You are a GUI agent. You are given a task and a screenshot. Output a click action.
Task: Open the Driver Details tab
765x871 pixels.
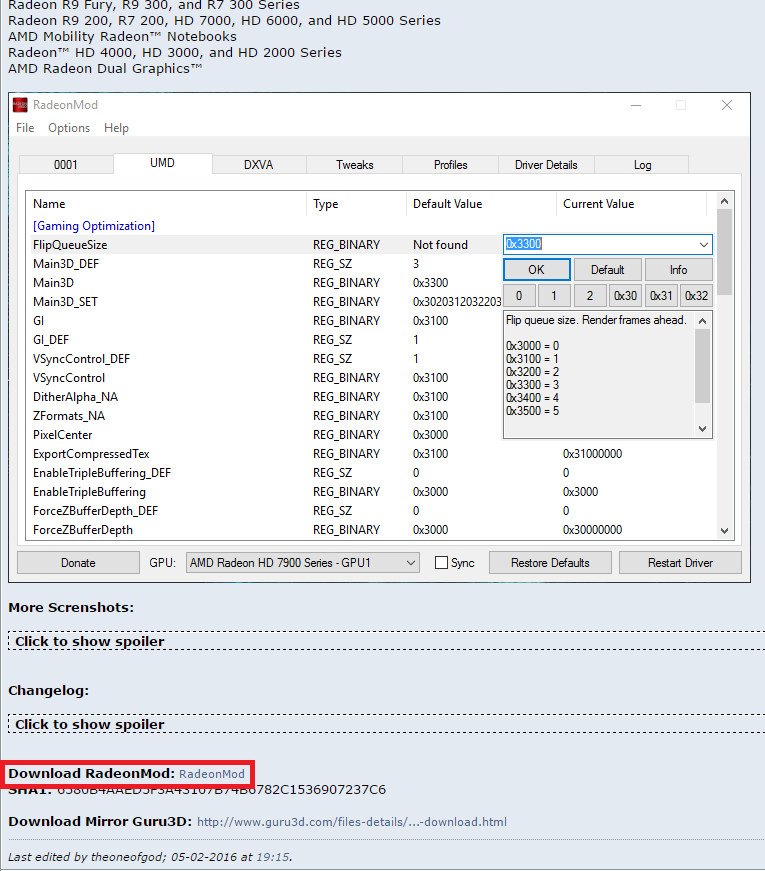[x=546, y=165]
